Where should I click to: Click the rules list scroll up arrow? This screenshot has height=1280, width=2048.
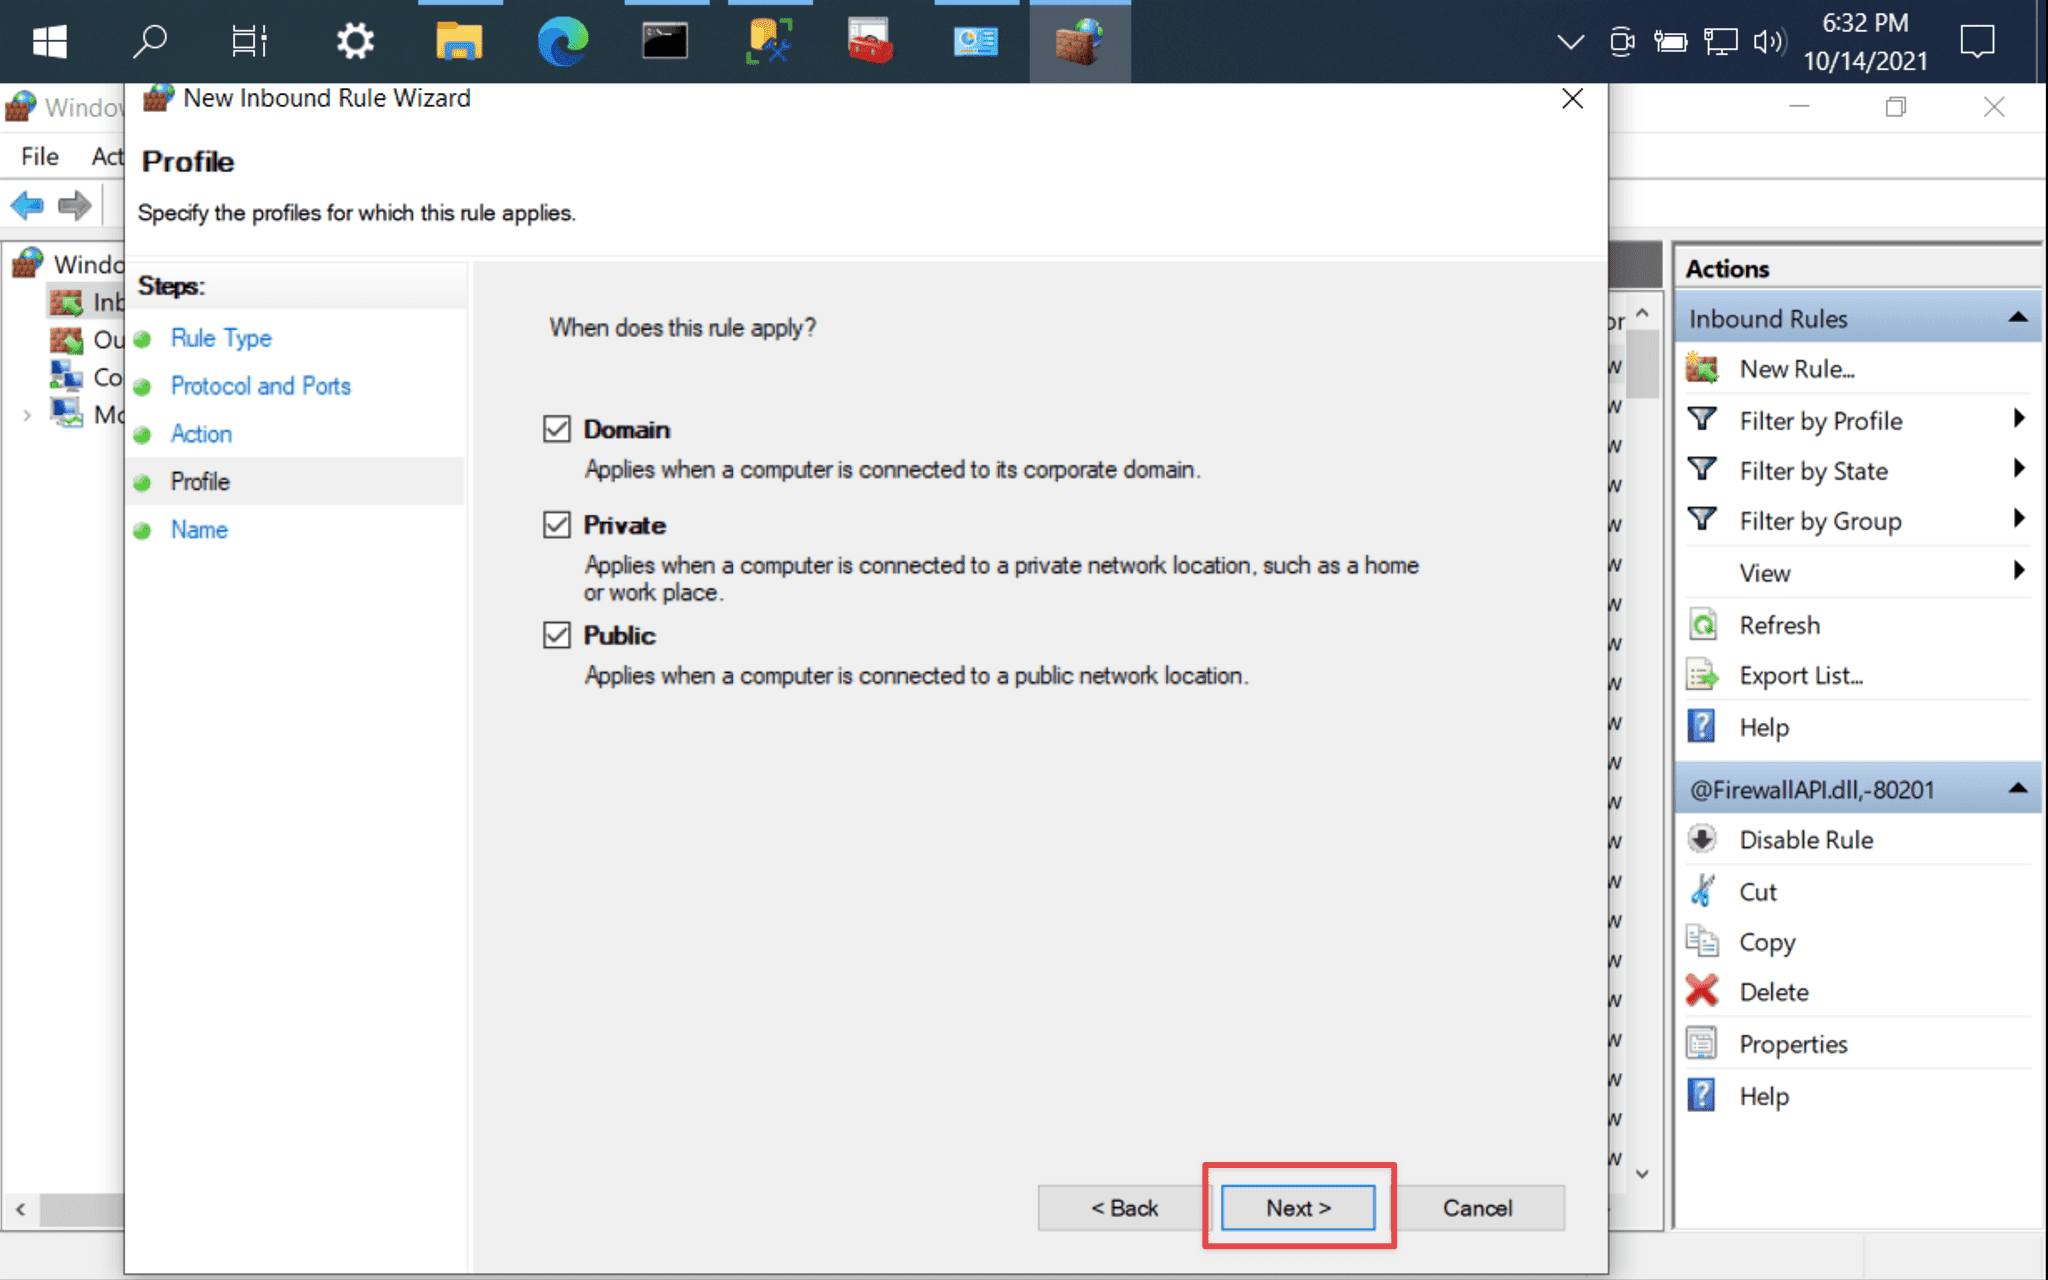click(1642, 313)
